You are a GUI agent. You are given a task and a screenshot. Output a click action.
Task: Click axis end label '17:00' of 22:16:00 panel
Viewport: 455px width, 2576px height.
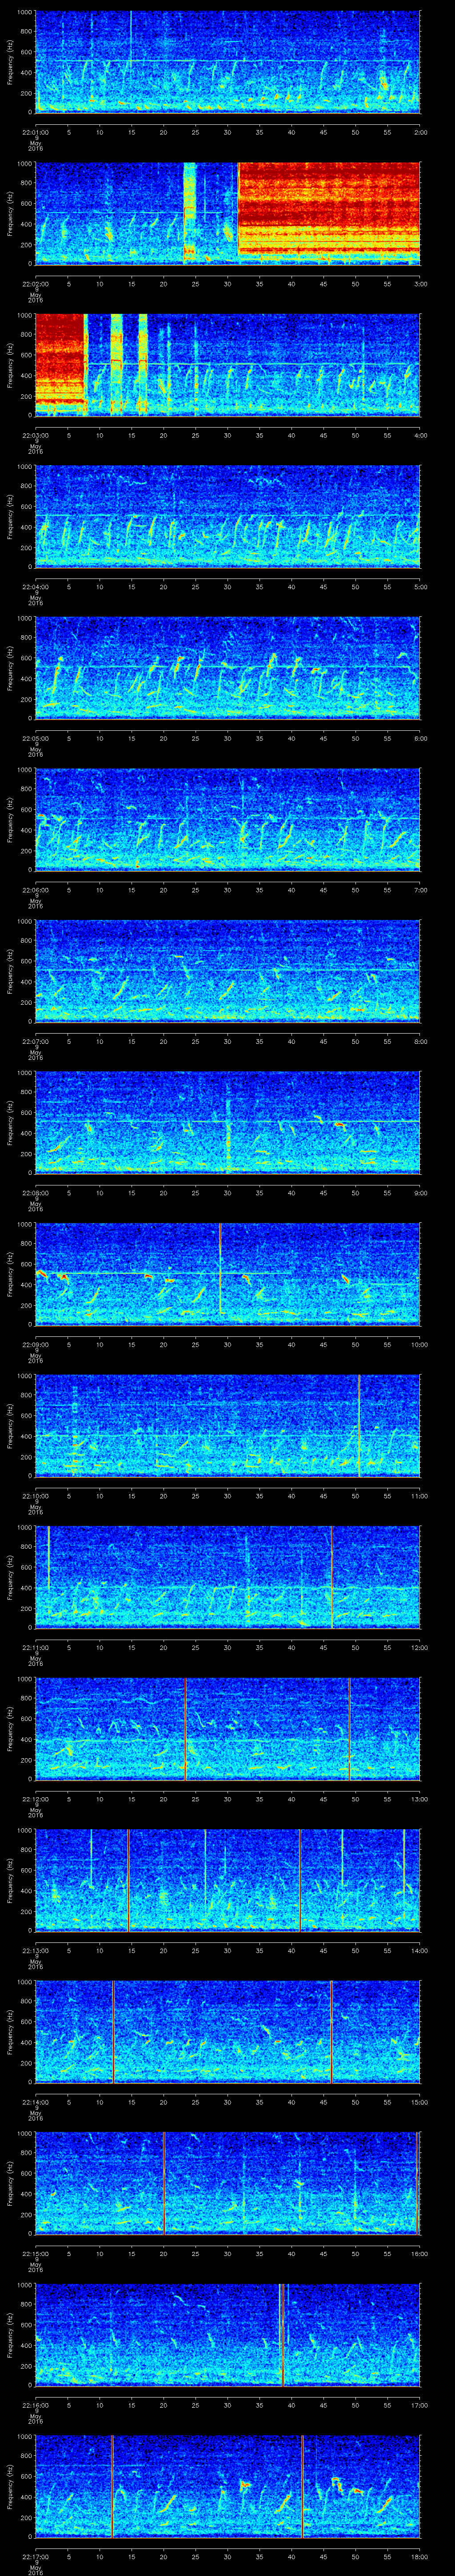(x=419, y=2404)
